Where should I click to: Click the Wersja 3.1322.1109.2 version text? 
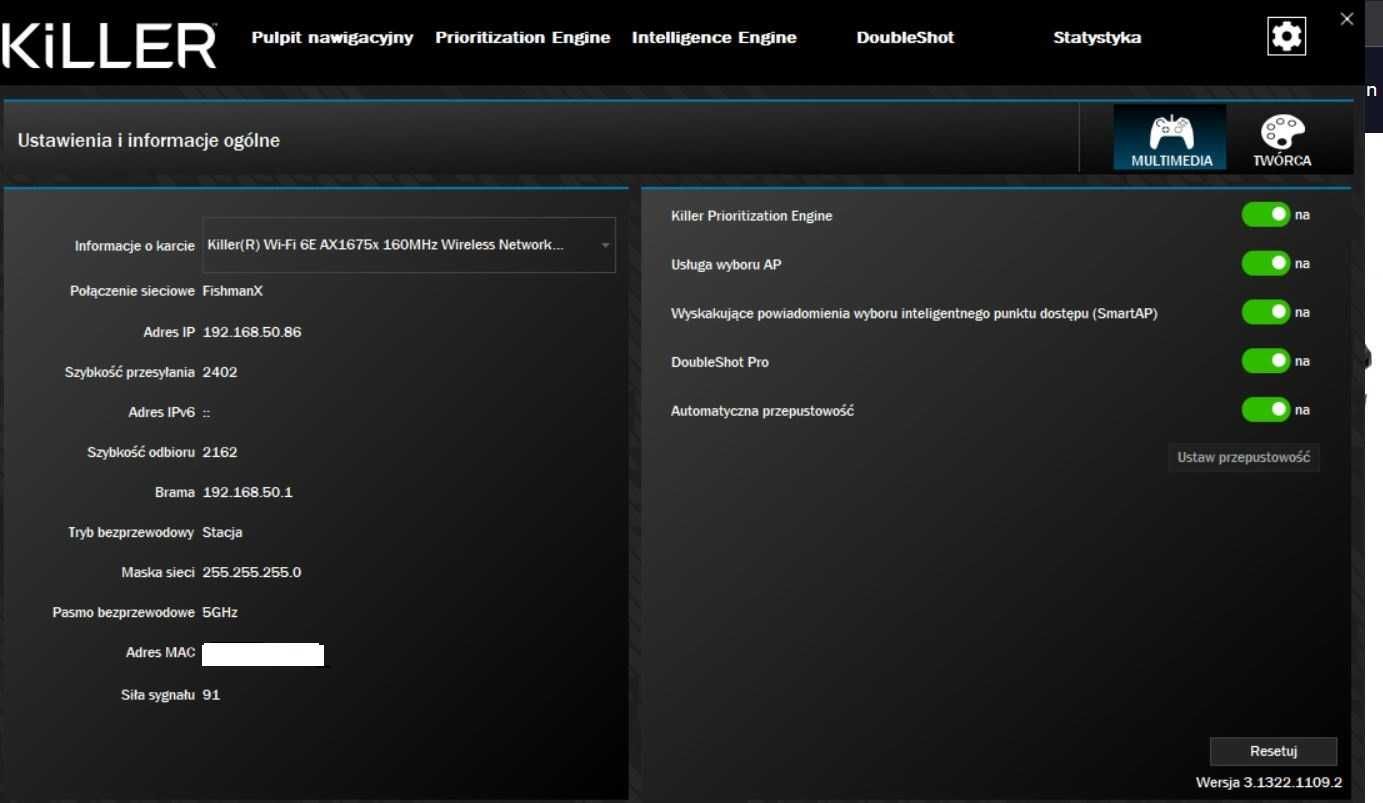pyautogui.click(x=1269, y=782)
